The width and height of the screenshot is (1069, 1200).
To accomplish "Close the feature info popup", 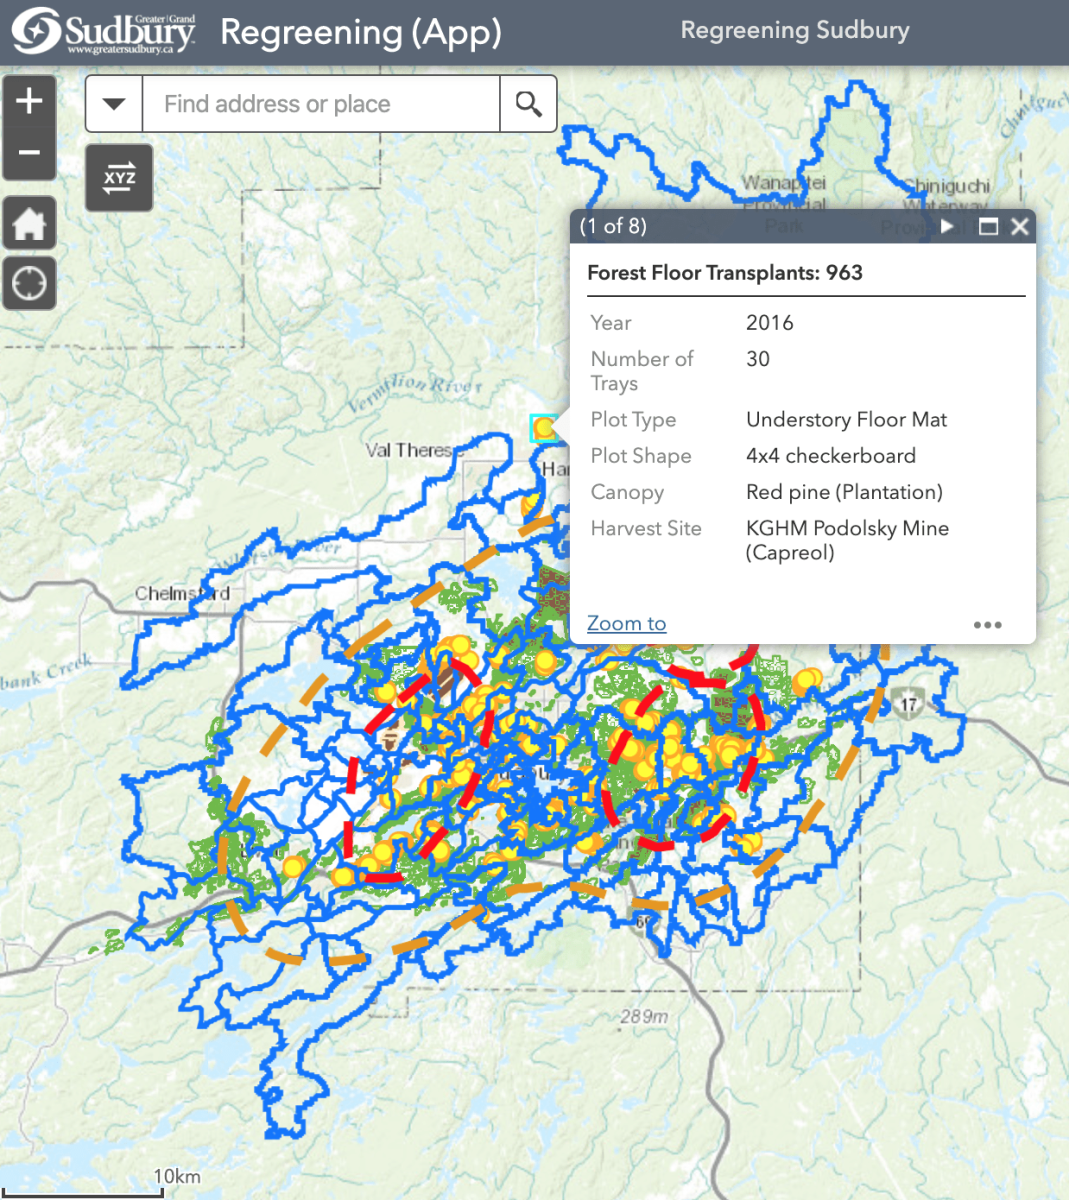I will 1019,226.
